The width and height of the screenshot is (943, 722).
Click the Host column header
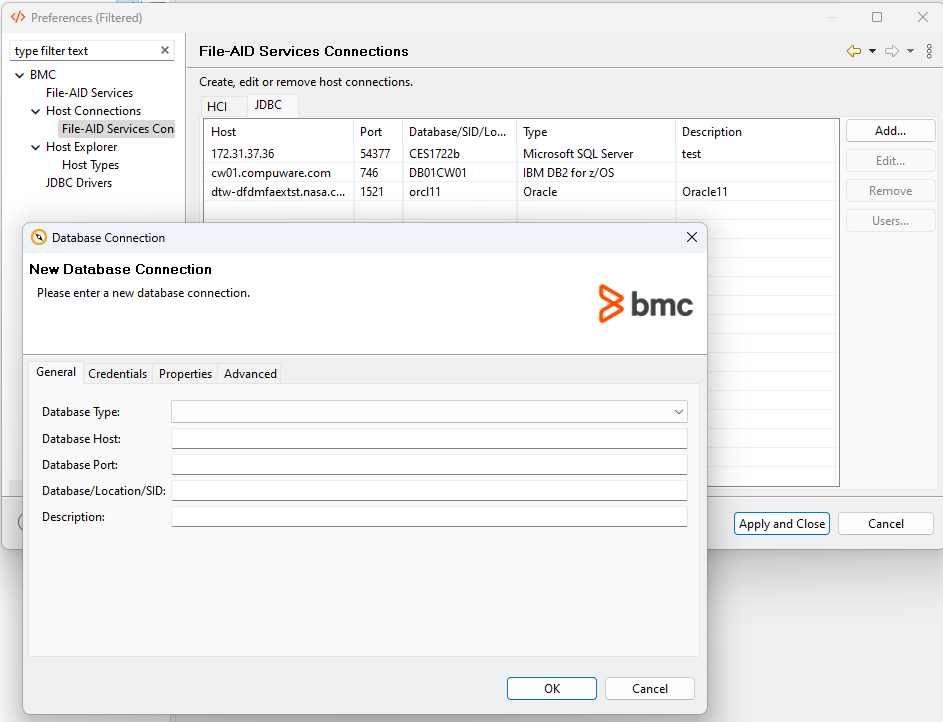point(279,132)
